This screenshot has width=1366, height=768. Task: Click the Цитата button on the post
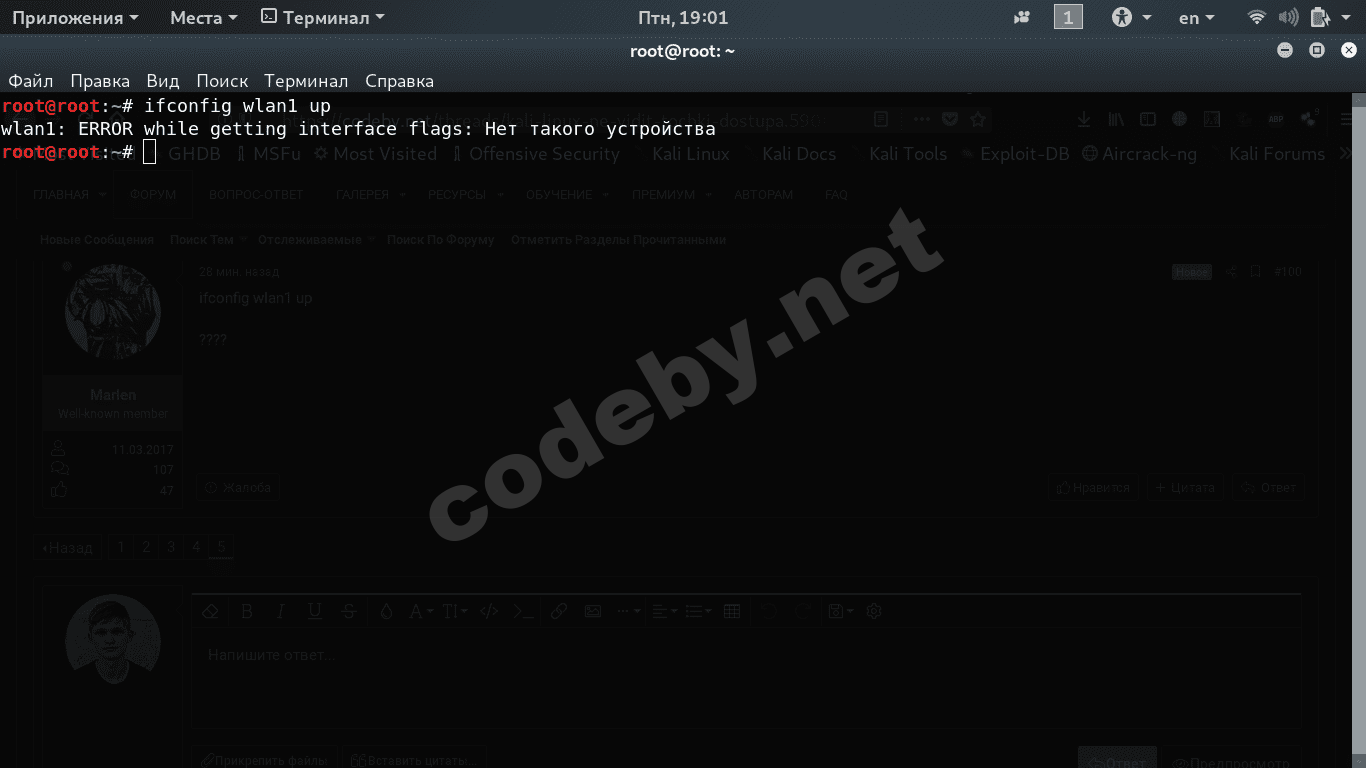click(x=1185, y=488)
